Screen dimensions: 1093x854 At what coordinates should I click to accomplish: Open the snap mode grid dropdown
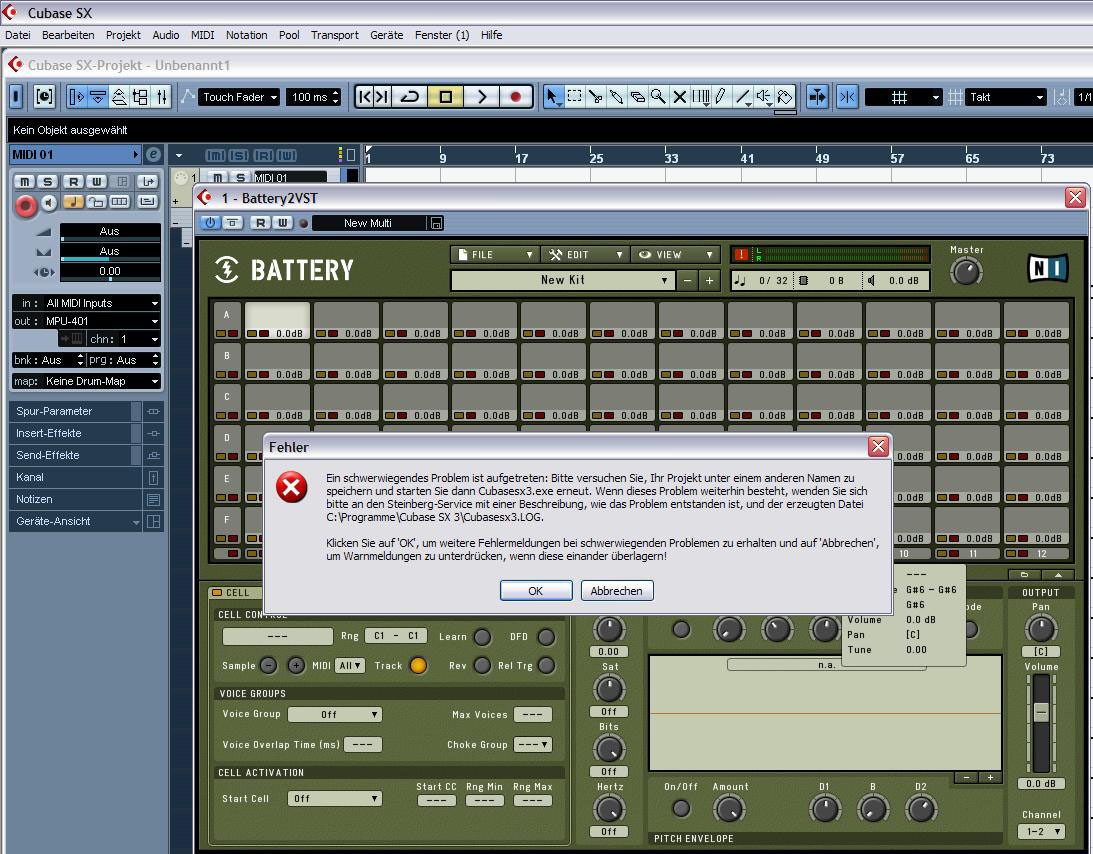903,97
